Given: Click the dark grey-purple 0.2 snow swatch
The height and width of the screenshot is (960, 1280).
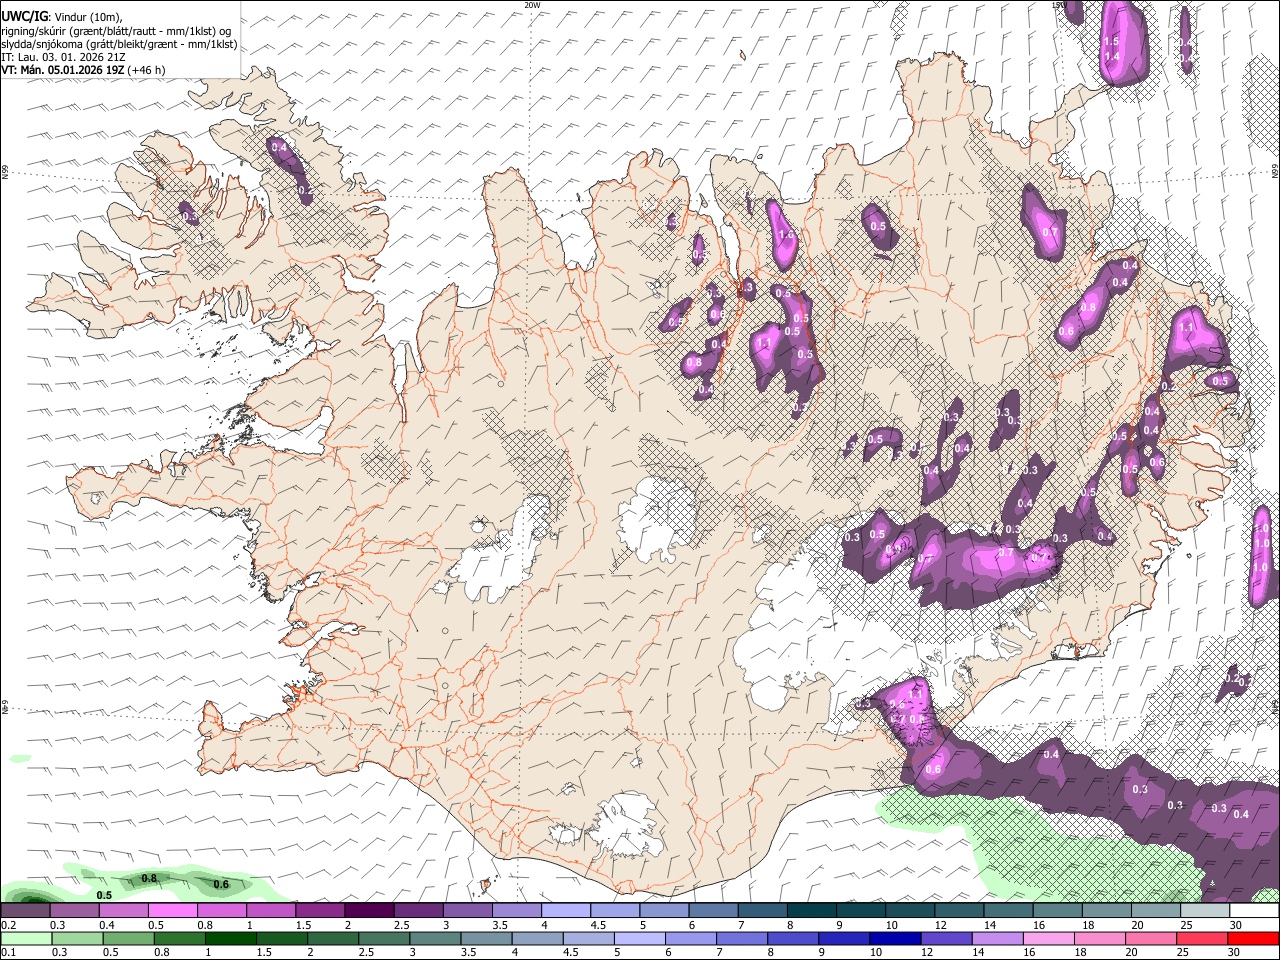Looking at the screenshot, I should [25, 911].
